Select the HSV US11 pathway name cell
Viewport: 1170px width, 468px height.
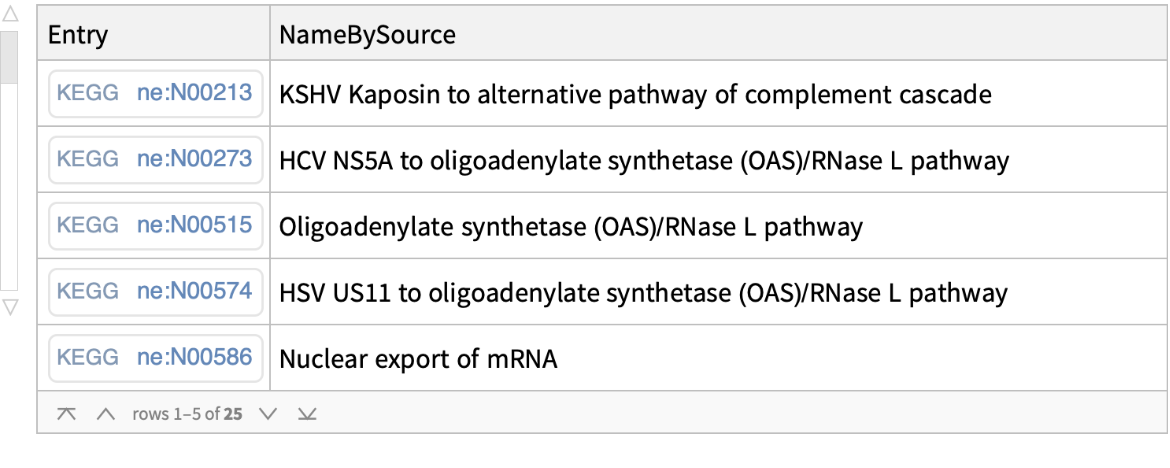(643, 292)
